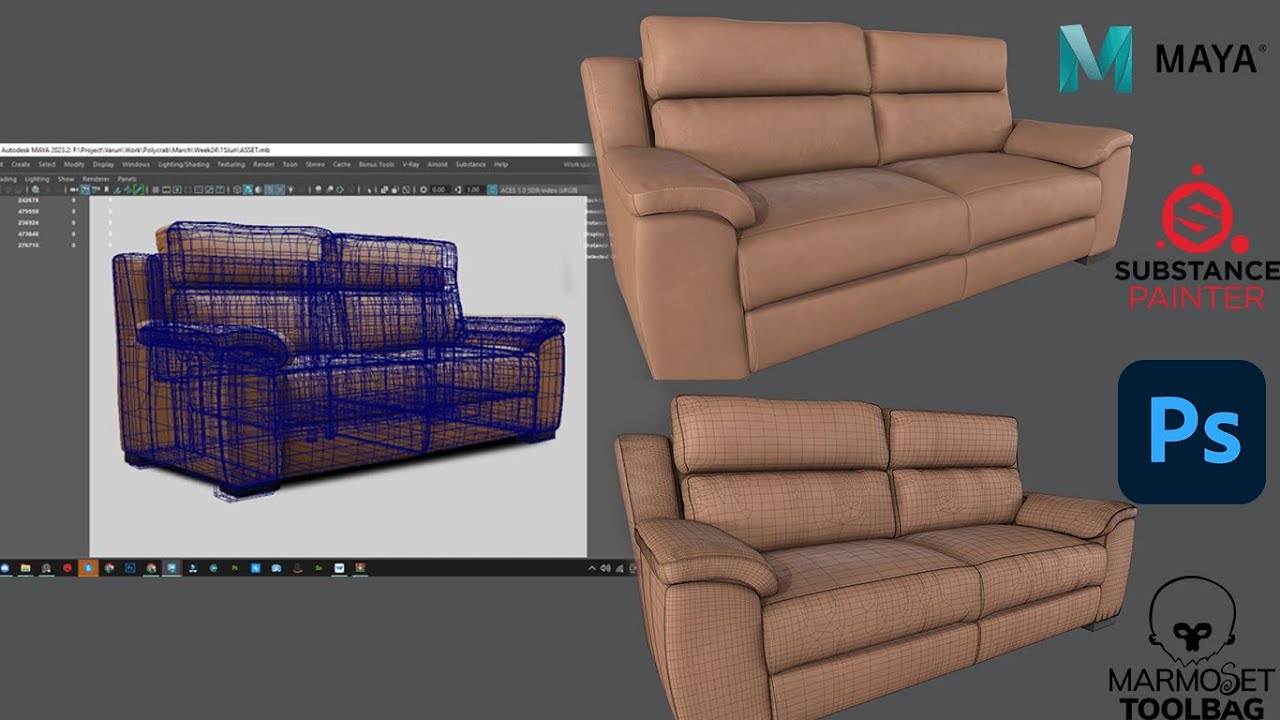Image resolution: width=1280 pixels, height=720 pixels.
Task: Click the bookmarks icon in panel toolbar
Action: [107, 189]
